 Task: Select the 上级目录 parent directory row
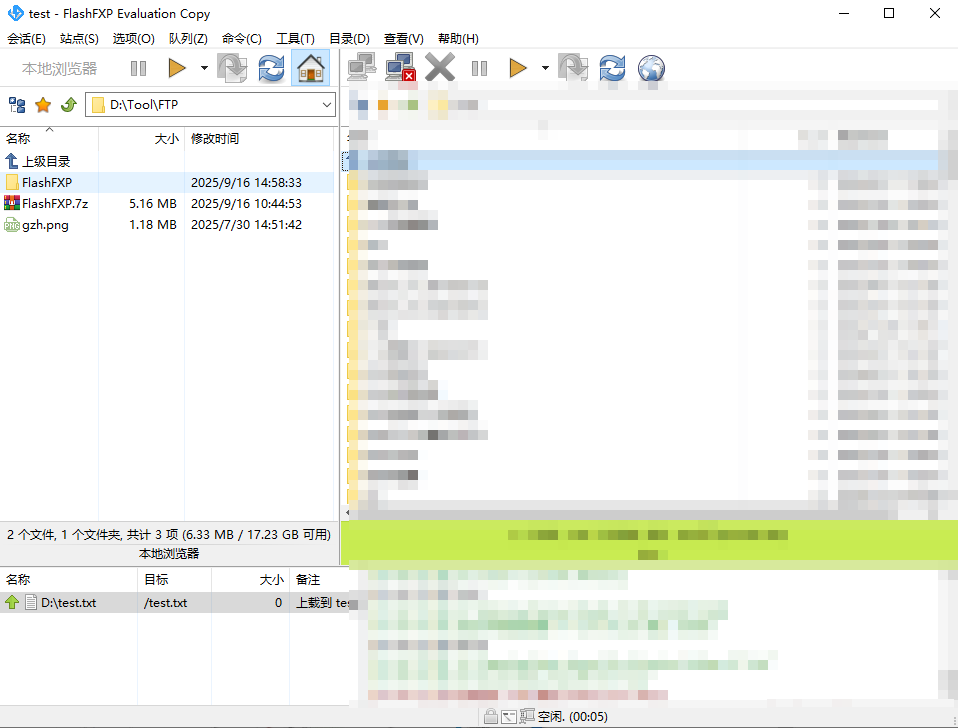click(167, 161)
